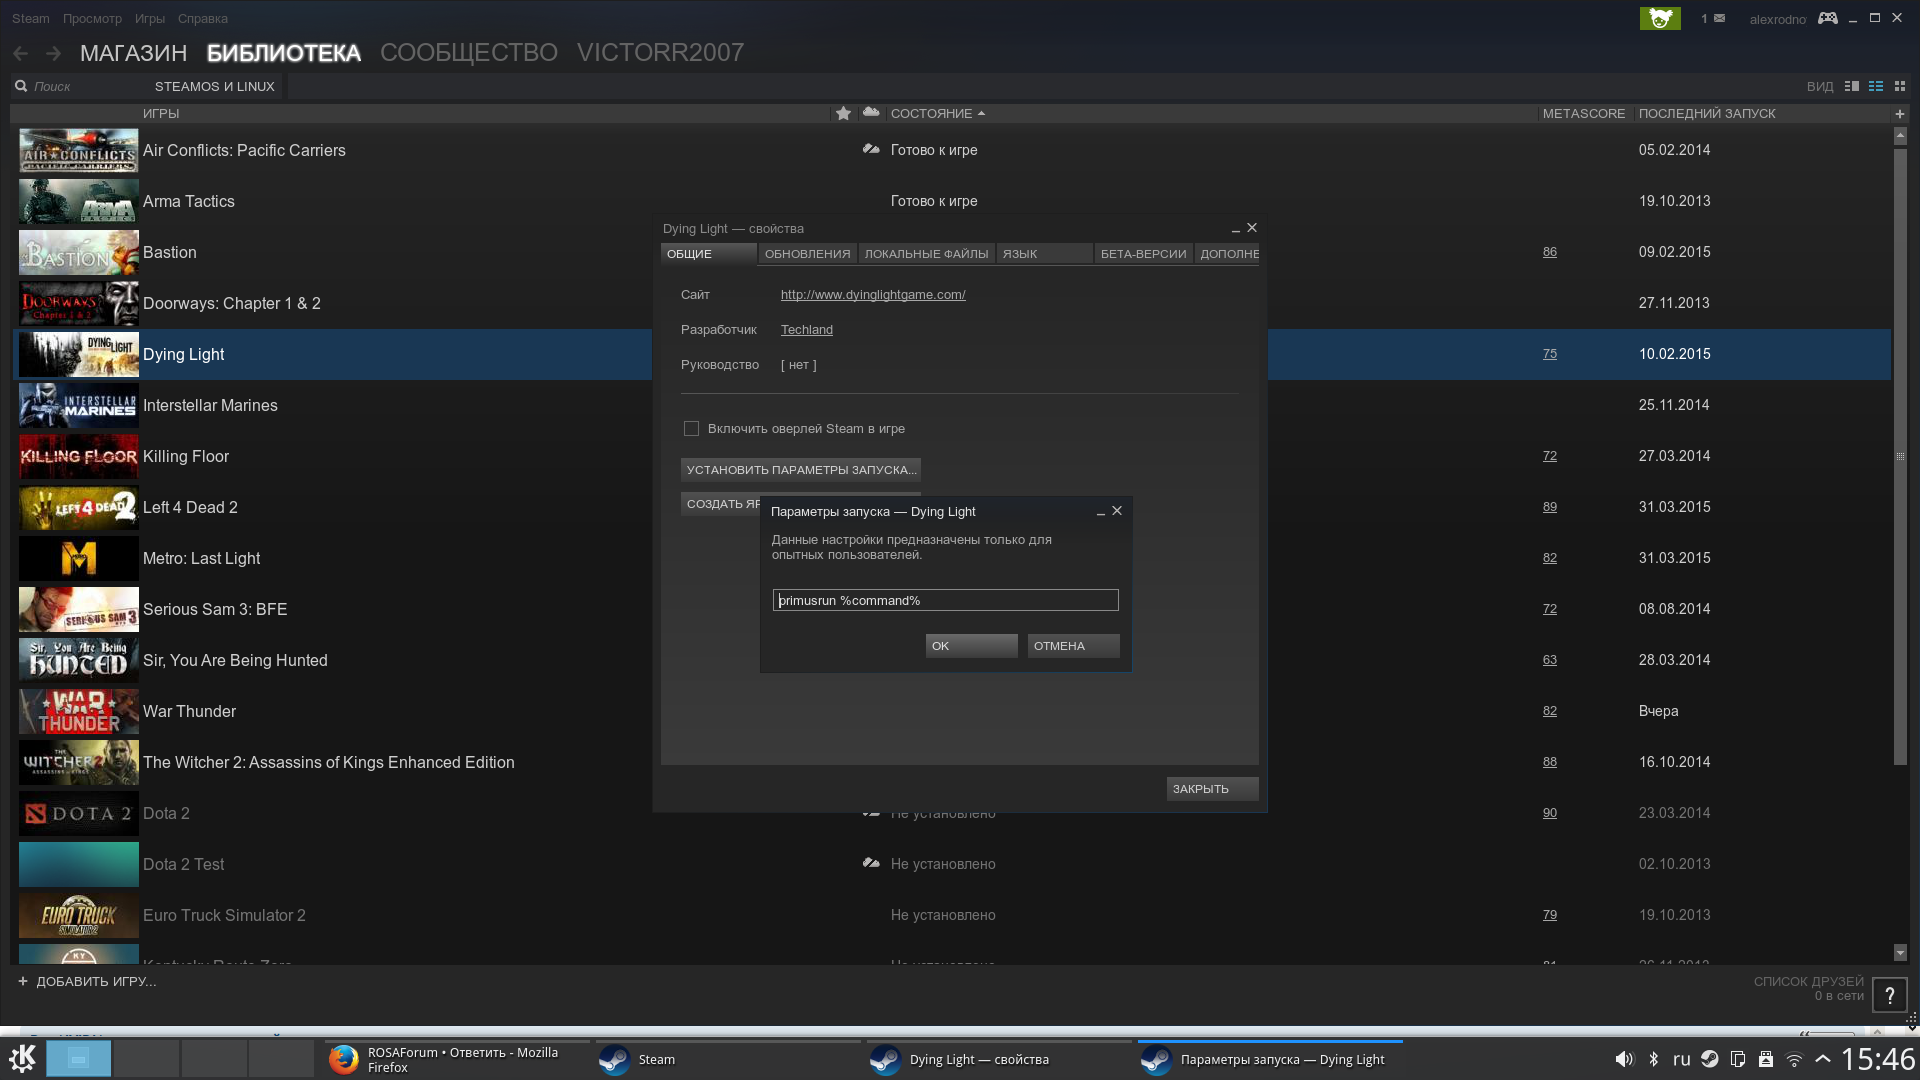The width and height of the screenshot is (1920, 1080).
Task: Click the Steam tray icon in the system tray
Action: pyautogui.click(x=1710, y=1059)
